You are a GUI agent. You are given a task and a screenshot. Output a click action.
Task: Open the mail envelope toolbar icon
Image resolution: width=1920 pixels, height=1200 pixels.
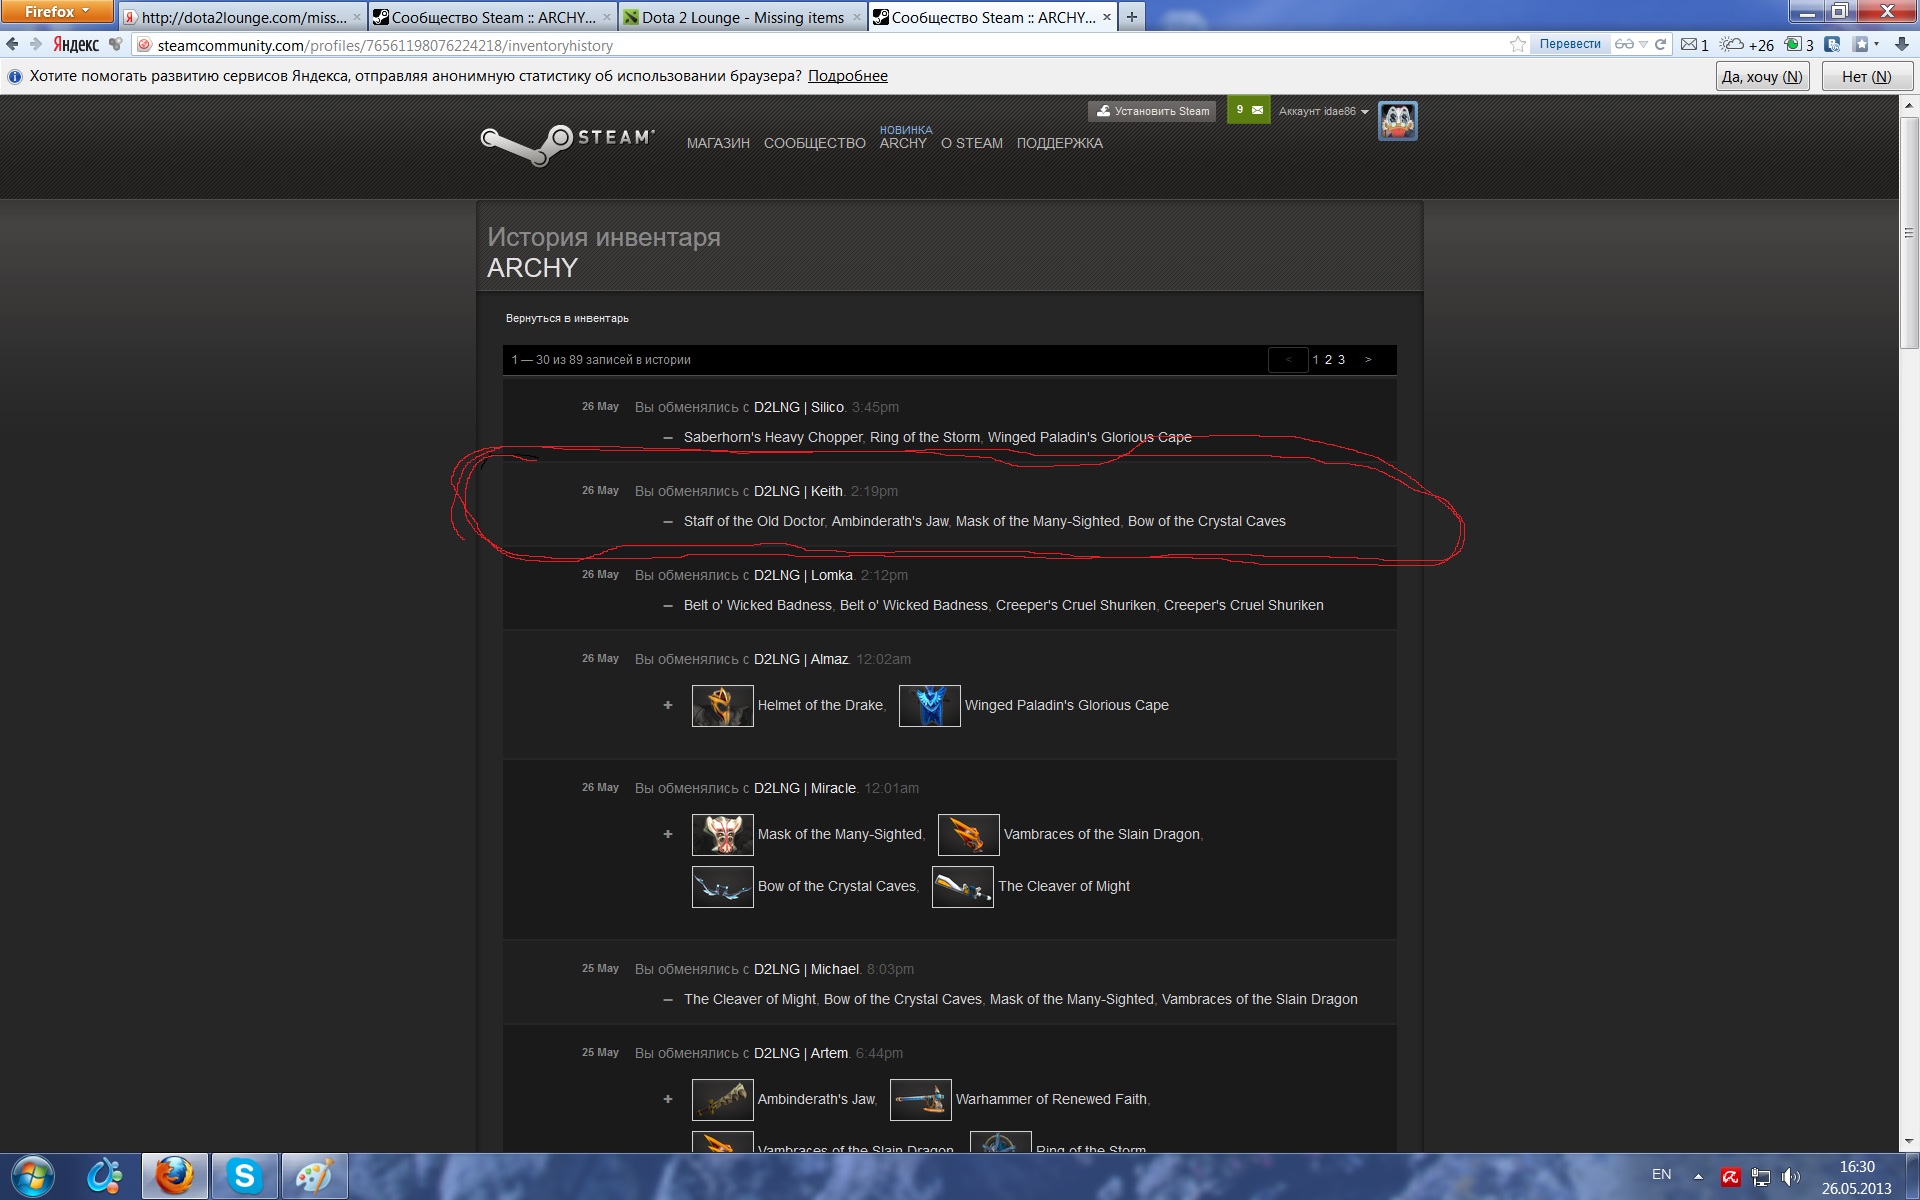[1689, 44]
